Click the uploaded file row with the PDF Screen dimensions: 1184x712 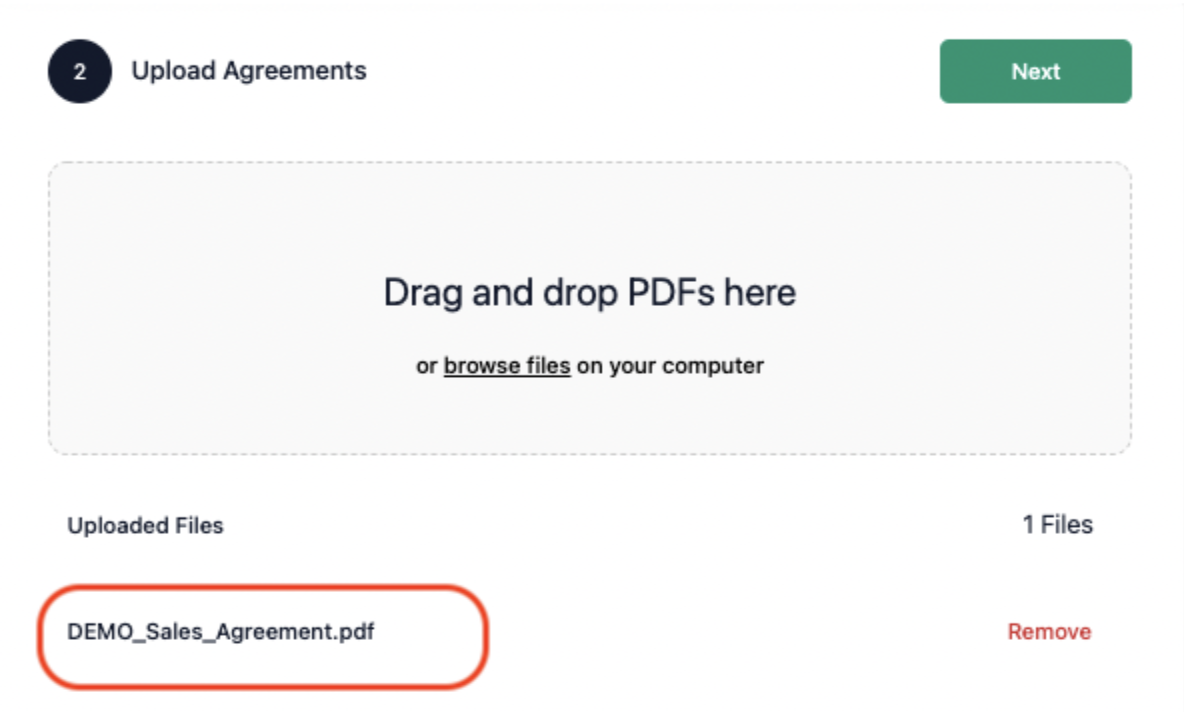click(580, 631)
